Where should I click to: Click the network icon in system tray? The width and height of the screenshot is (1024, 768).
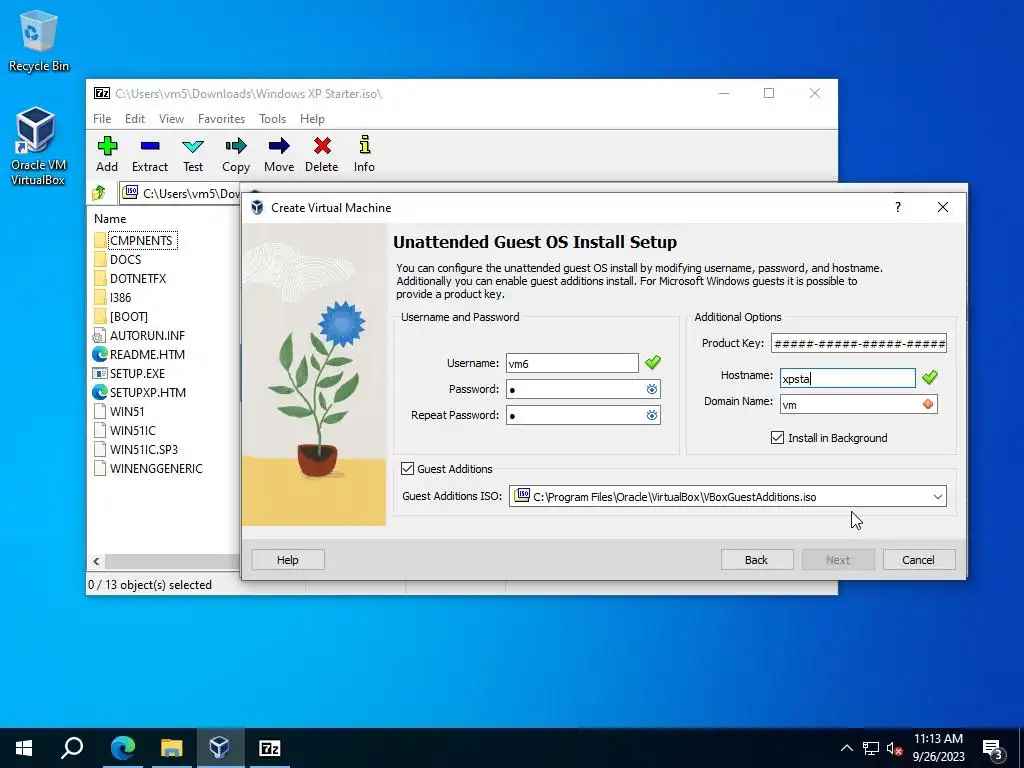(871, 748)
